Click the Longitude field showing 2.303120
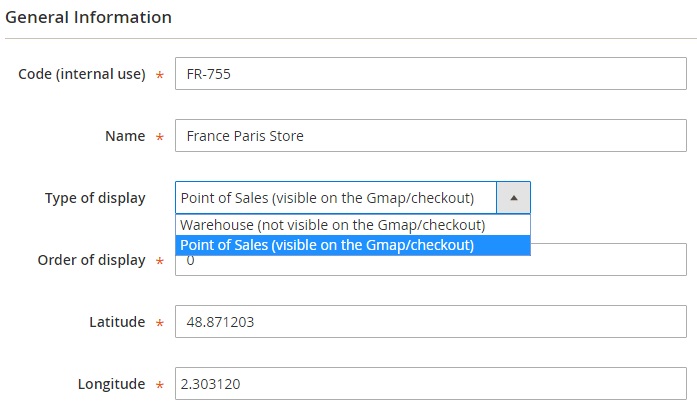The image size is (697, 409). (430, 384)
